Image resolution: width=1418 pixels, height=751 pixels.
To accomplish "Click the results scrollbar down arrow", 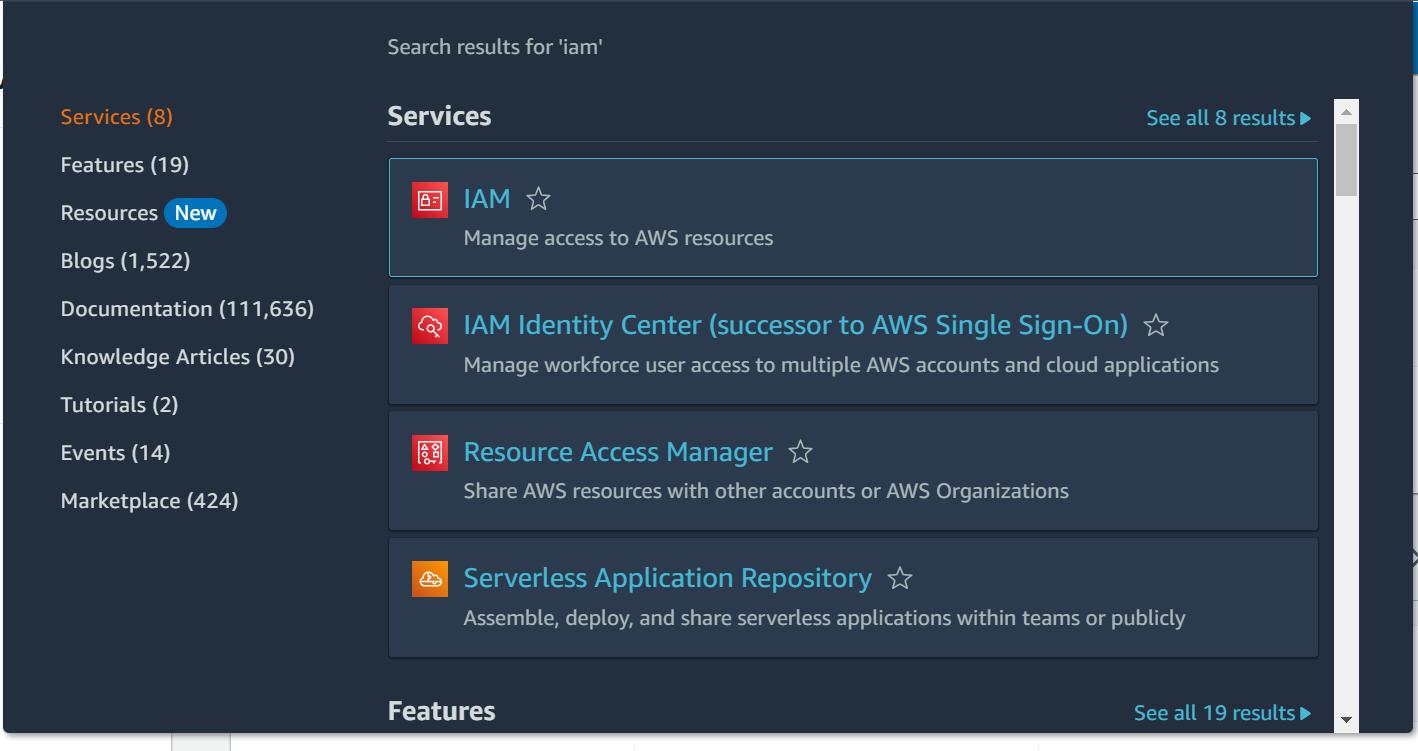I will pyautogui.click(x=1346, y=719).
